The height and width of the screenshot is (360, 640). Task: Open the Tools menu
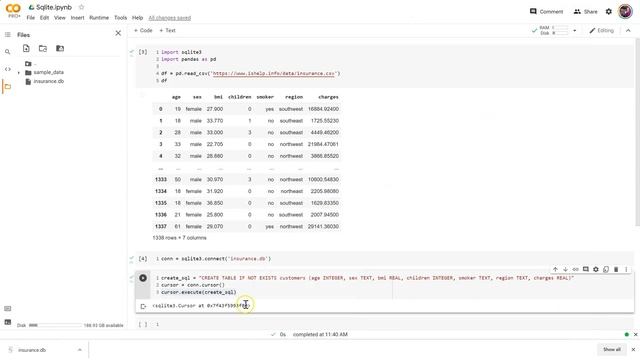pyautogui.click(x=120, y=18)
